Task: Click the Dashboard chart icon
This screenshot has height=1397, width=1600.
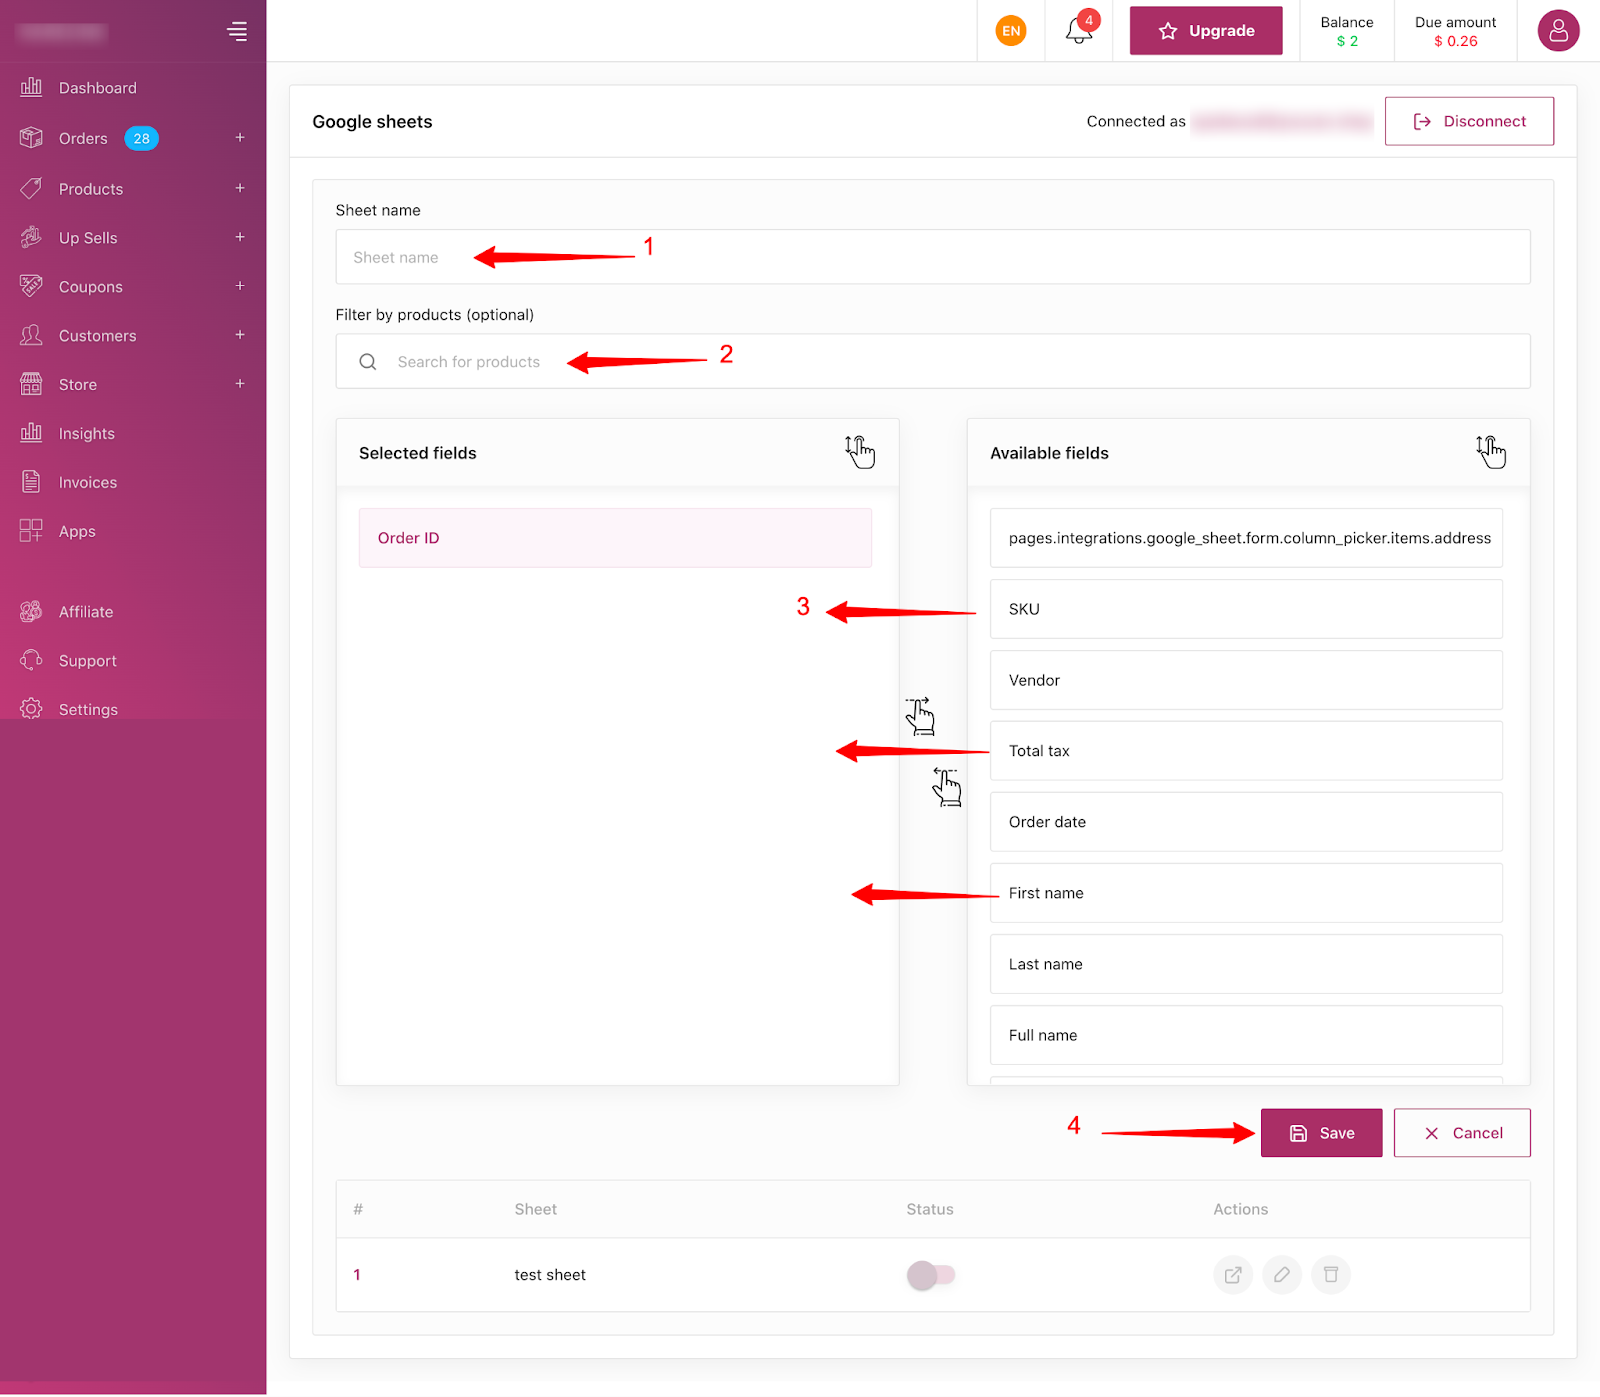Action: 31,87
